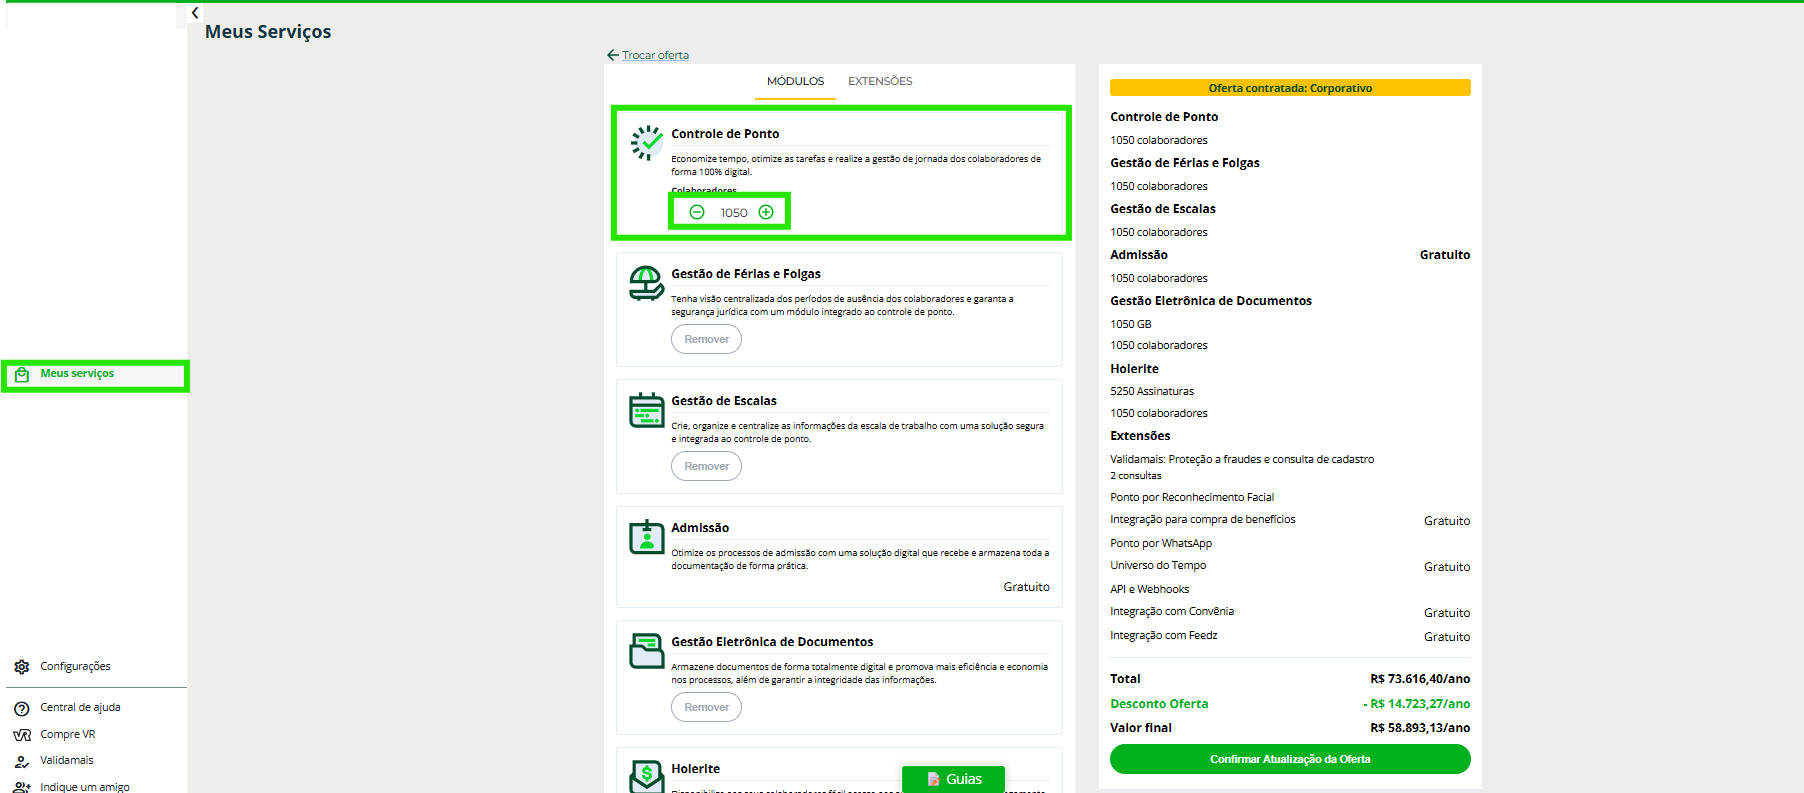Decrease the collaborators count with minus button
Image resolution: width=1804 pixels, height=793 pixels.
[x=697, y=212]
